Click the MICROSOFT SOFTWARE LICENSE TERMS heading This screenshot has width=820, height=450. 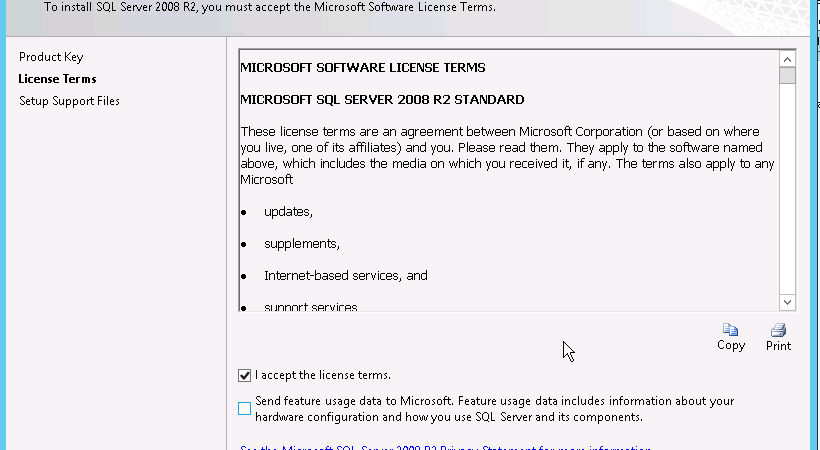tap(363, 68)
